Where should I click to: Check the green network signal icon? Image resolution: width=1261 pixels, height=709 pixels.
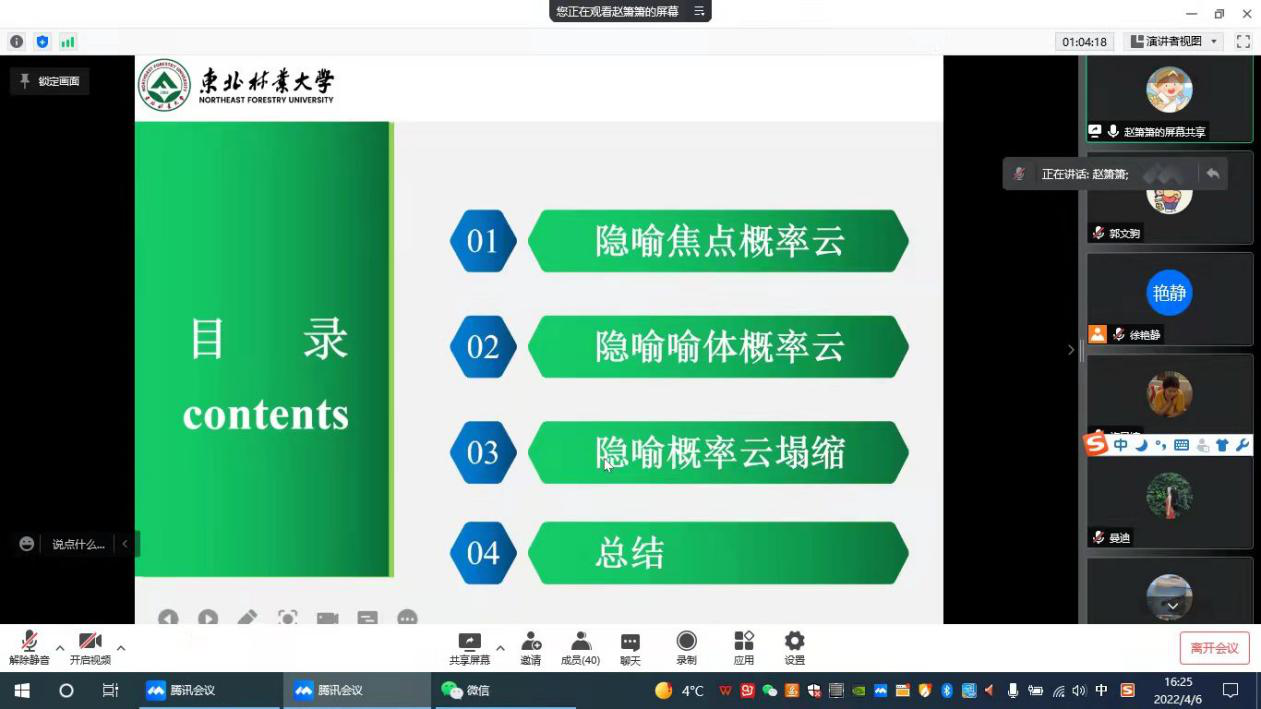point(68,42)
